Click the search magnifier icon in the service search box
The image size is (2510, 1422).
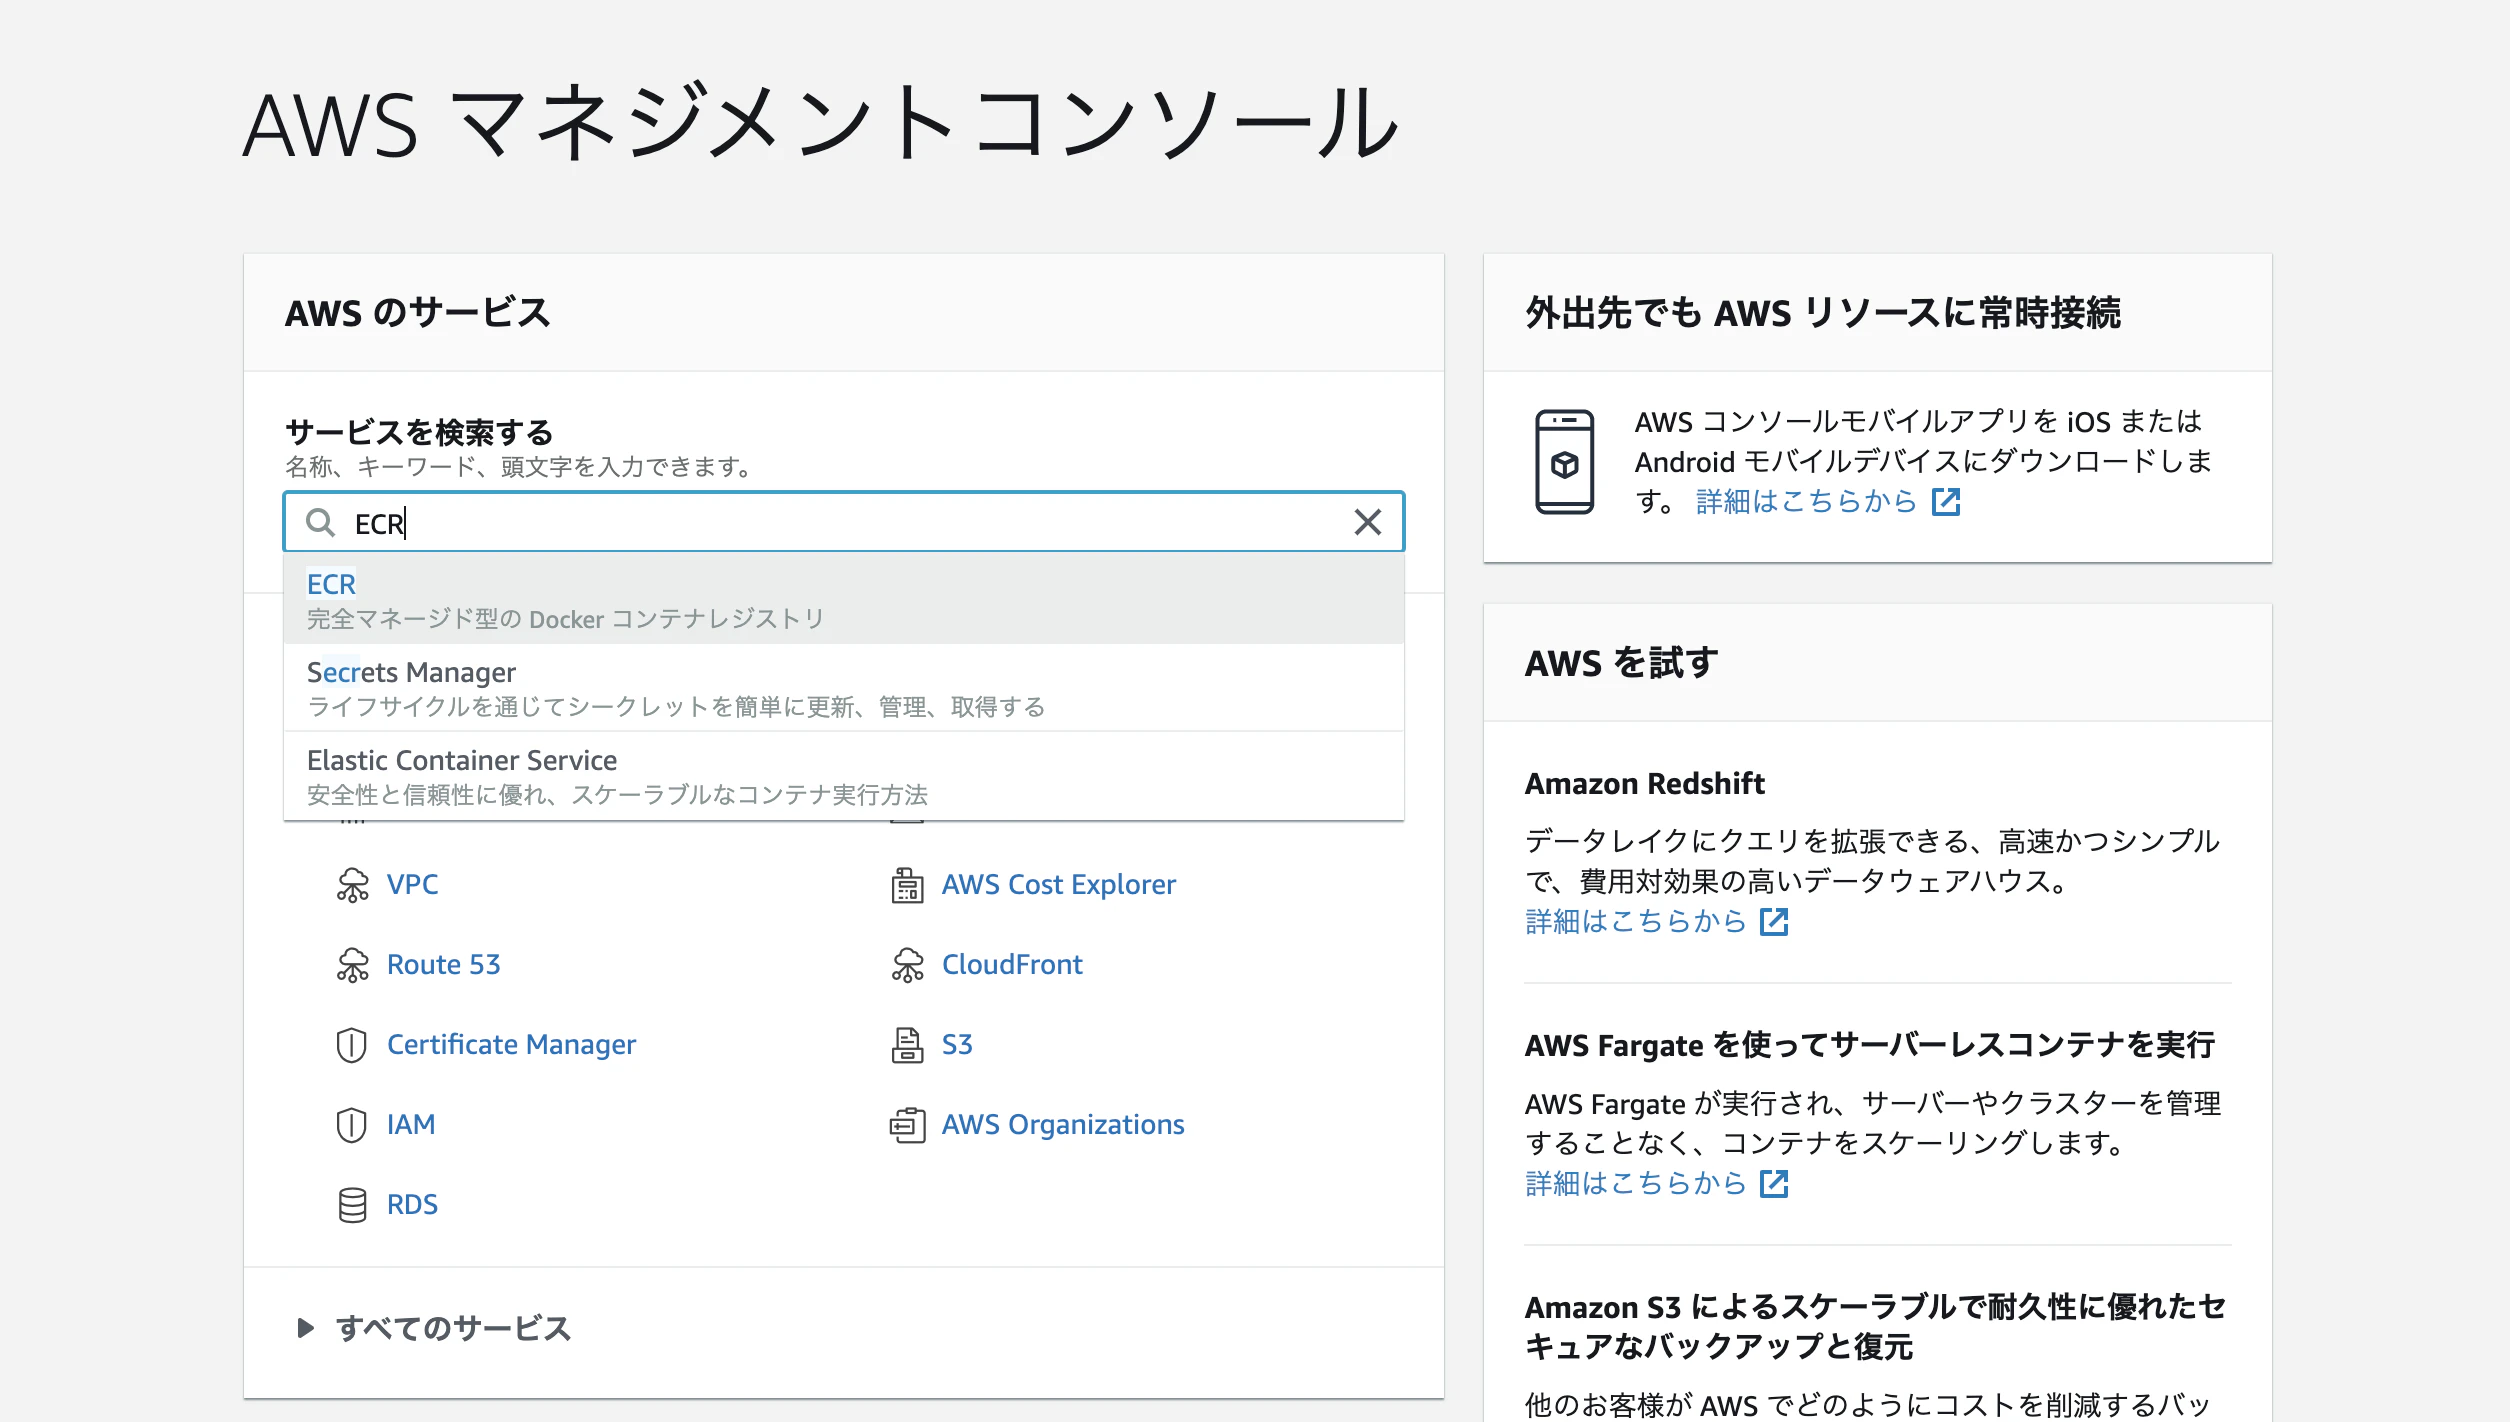(320, 522)
